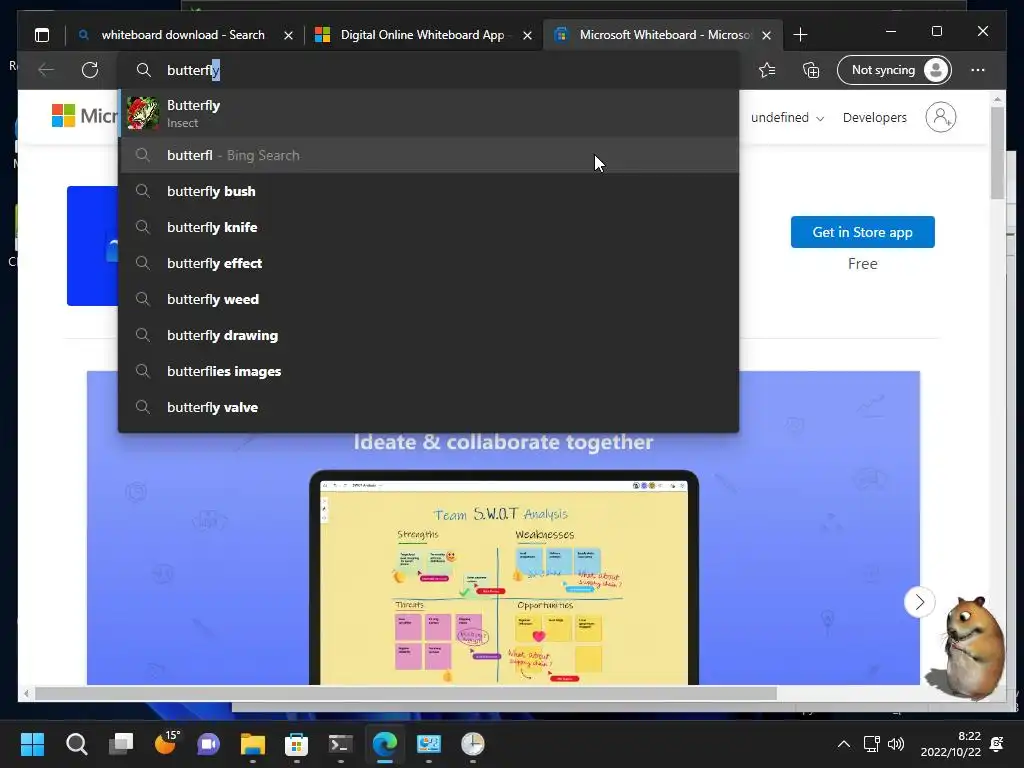This screenshot has width=1024, height=768.
Task: Open the Windows Start menu
Action: (32, 744)
